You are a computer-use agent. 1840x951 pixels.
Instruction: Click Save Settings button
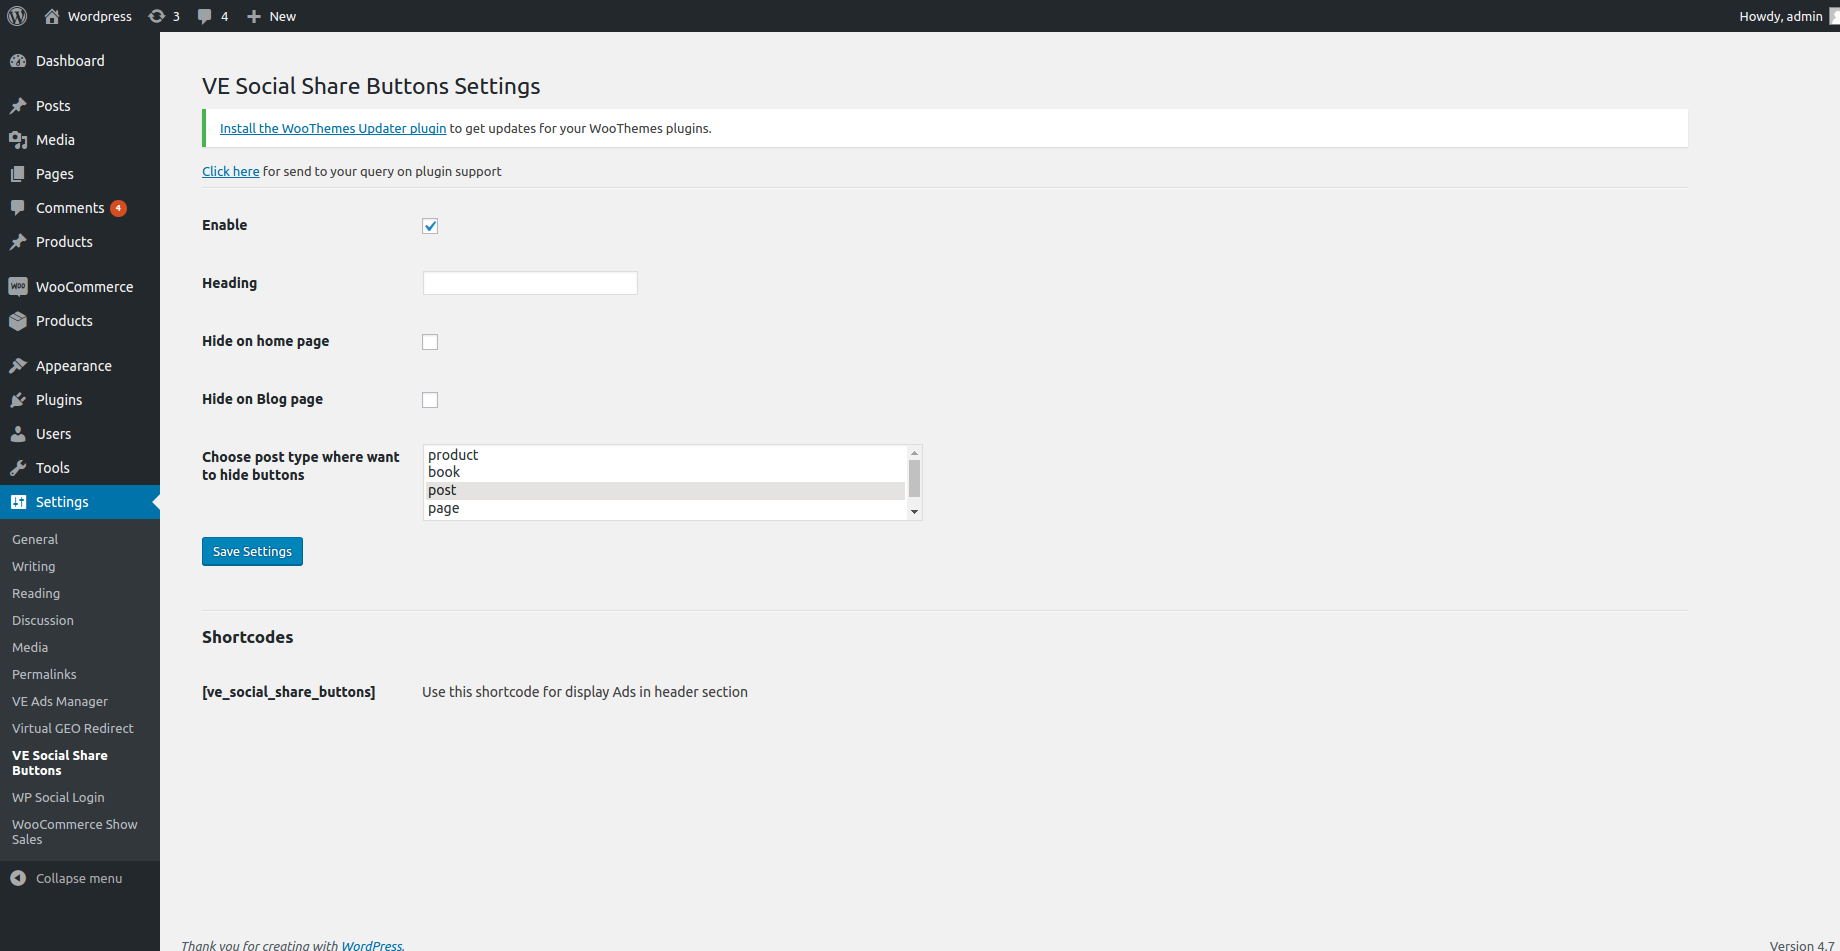tap(252, 551)
